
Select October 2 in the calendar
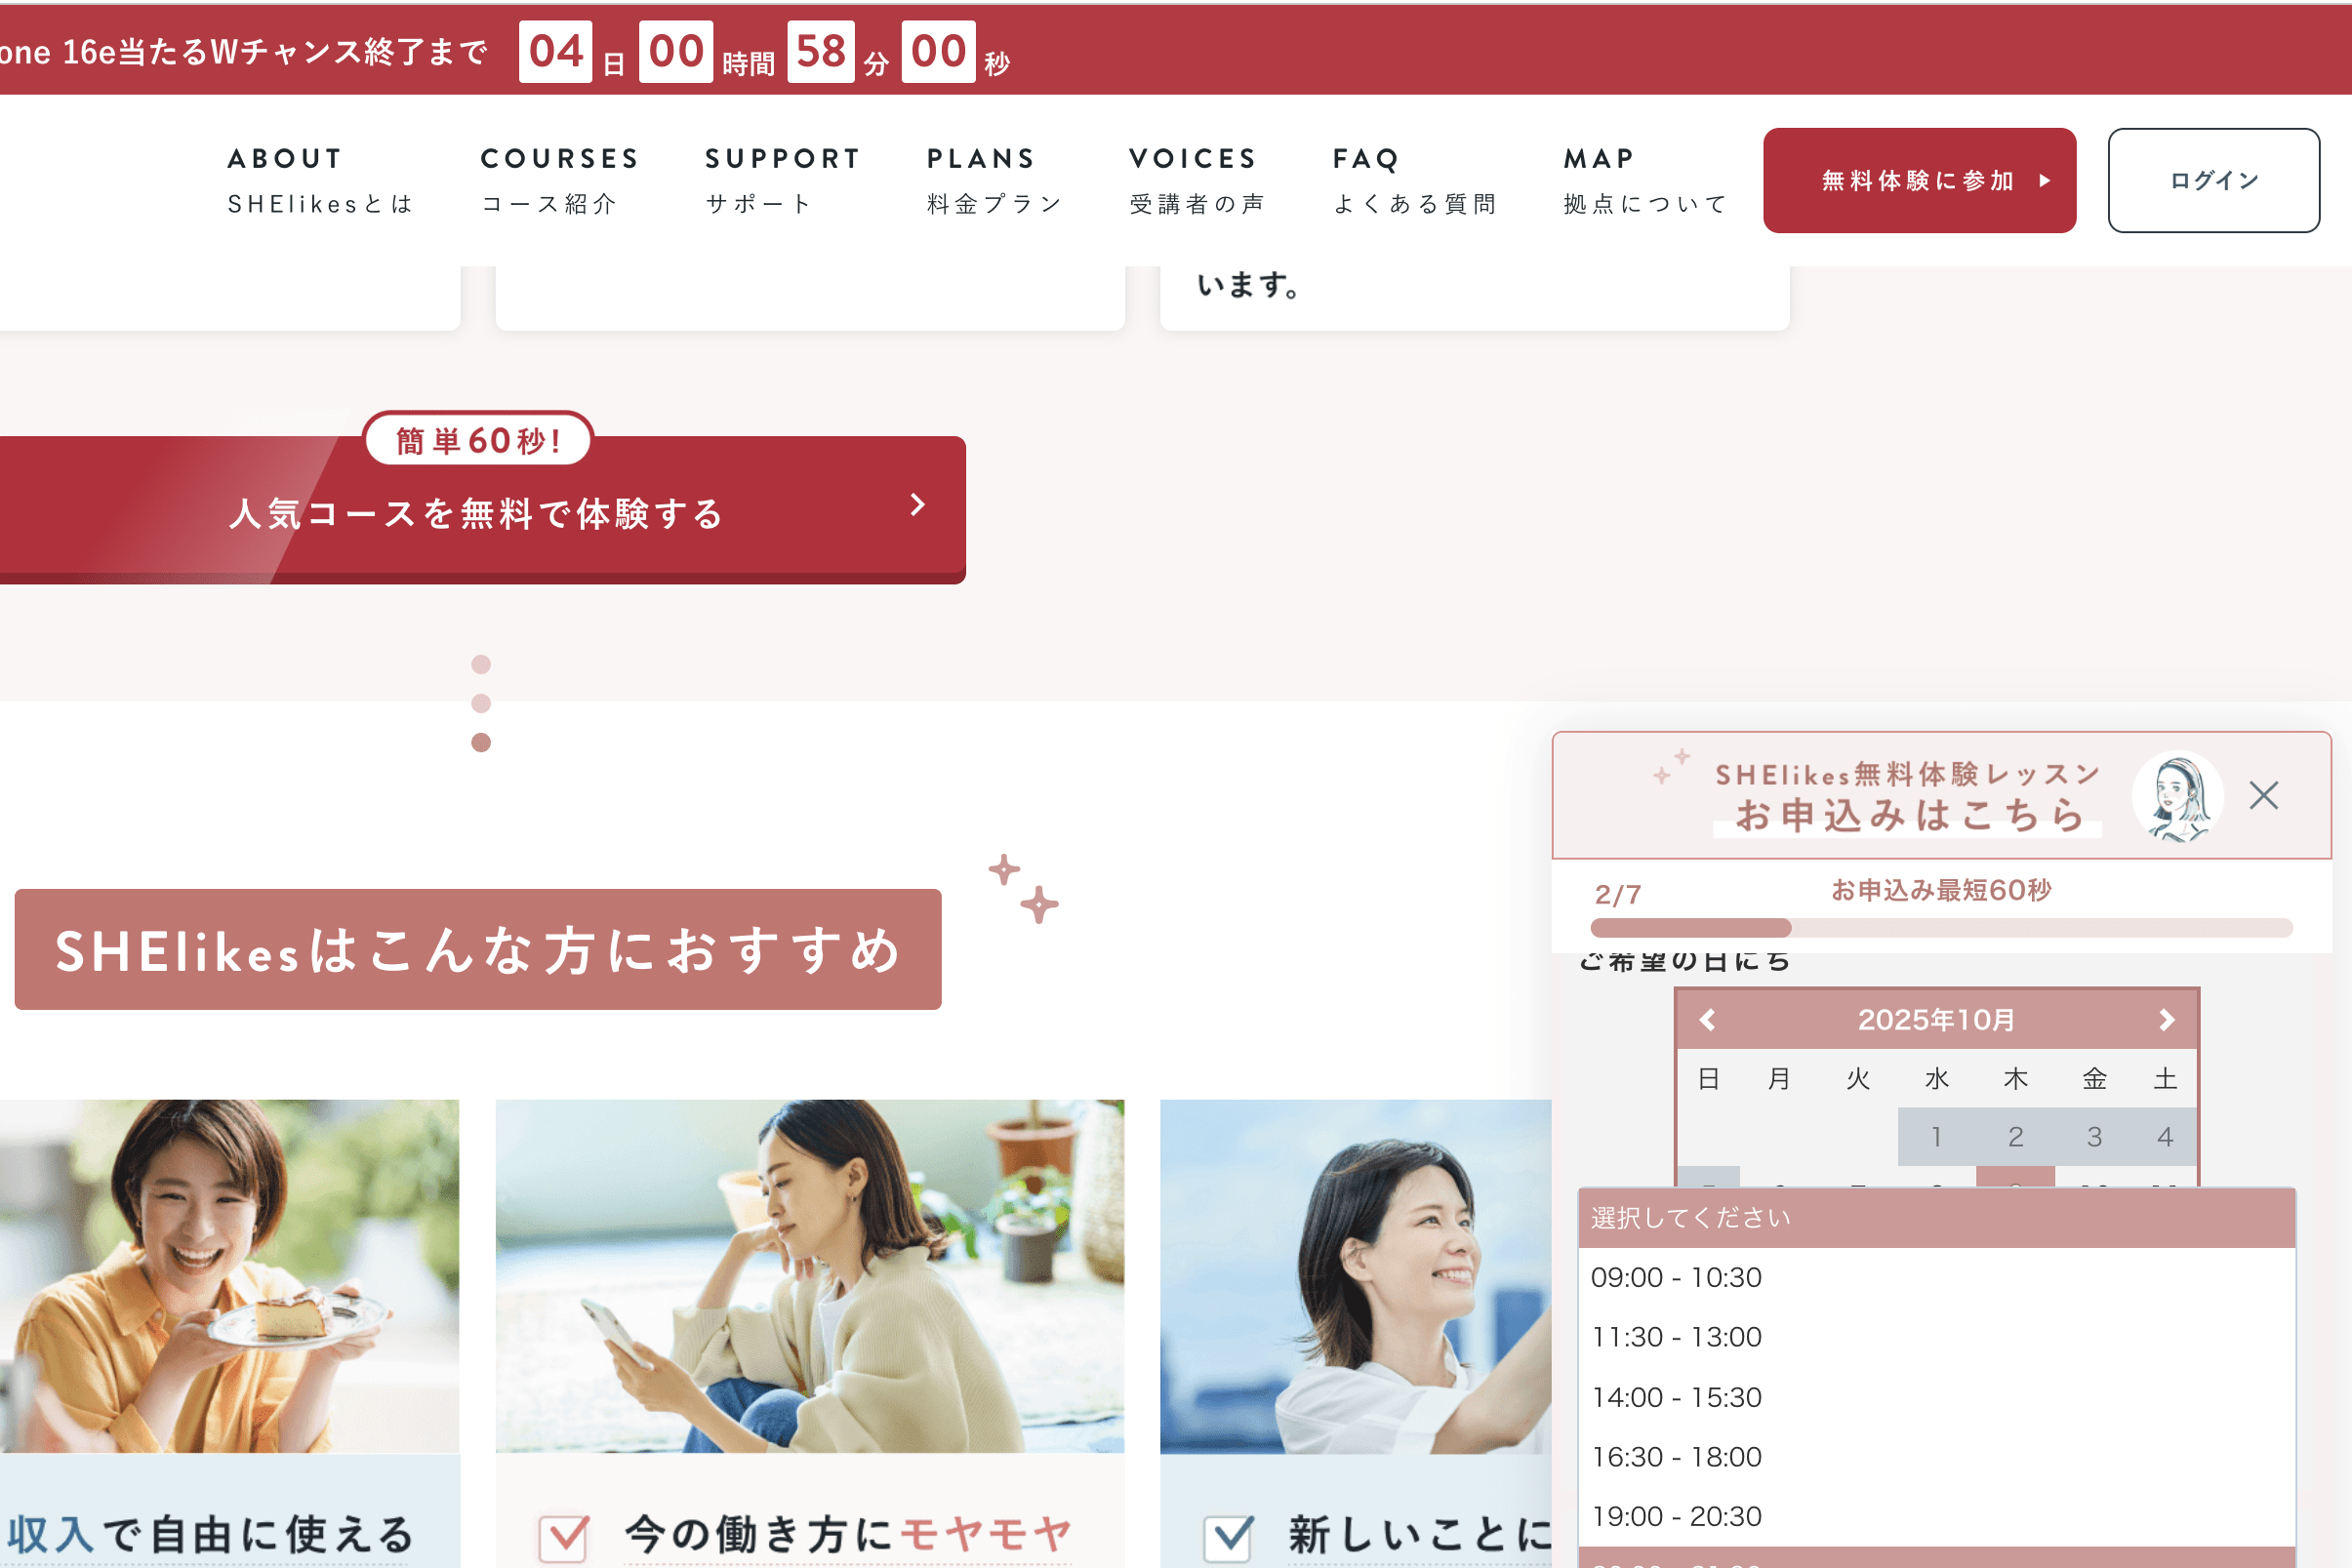click(x=2015, y=1136)
